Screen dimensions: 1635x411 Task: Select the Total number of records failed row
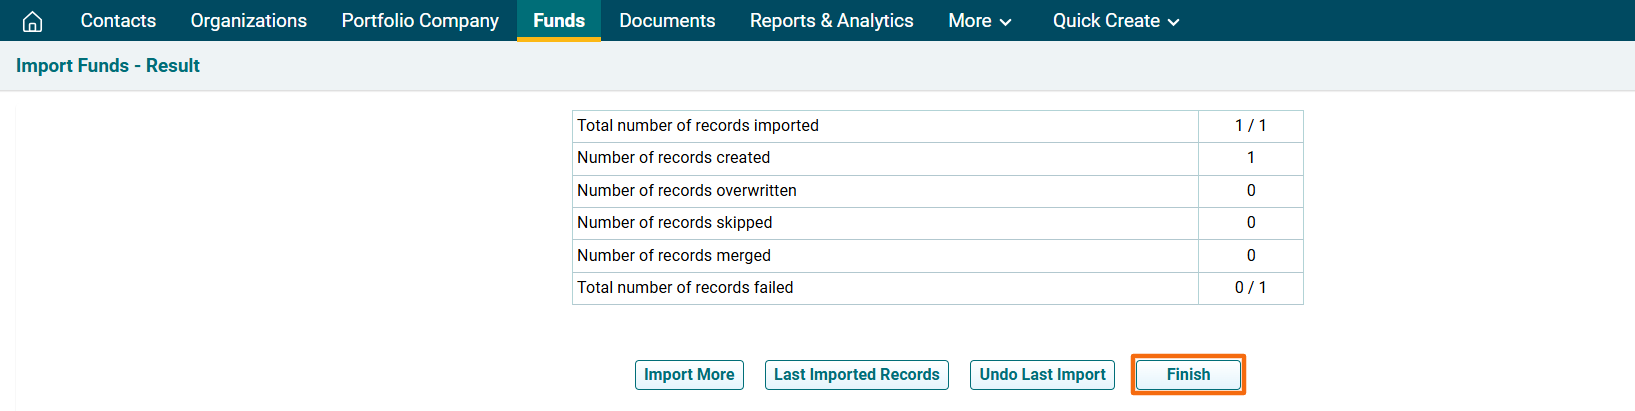[x=685, y=288]
